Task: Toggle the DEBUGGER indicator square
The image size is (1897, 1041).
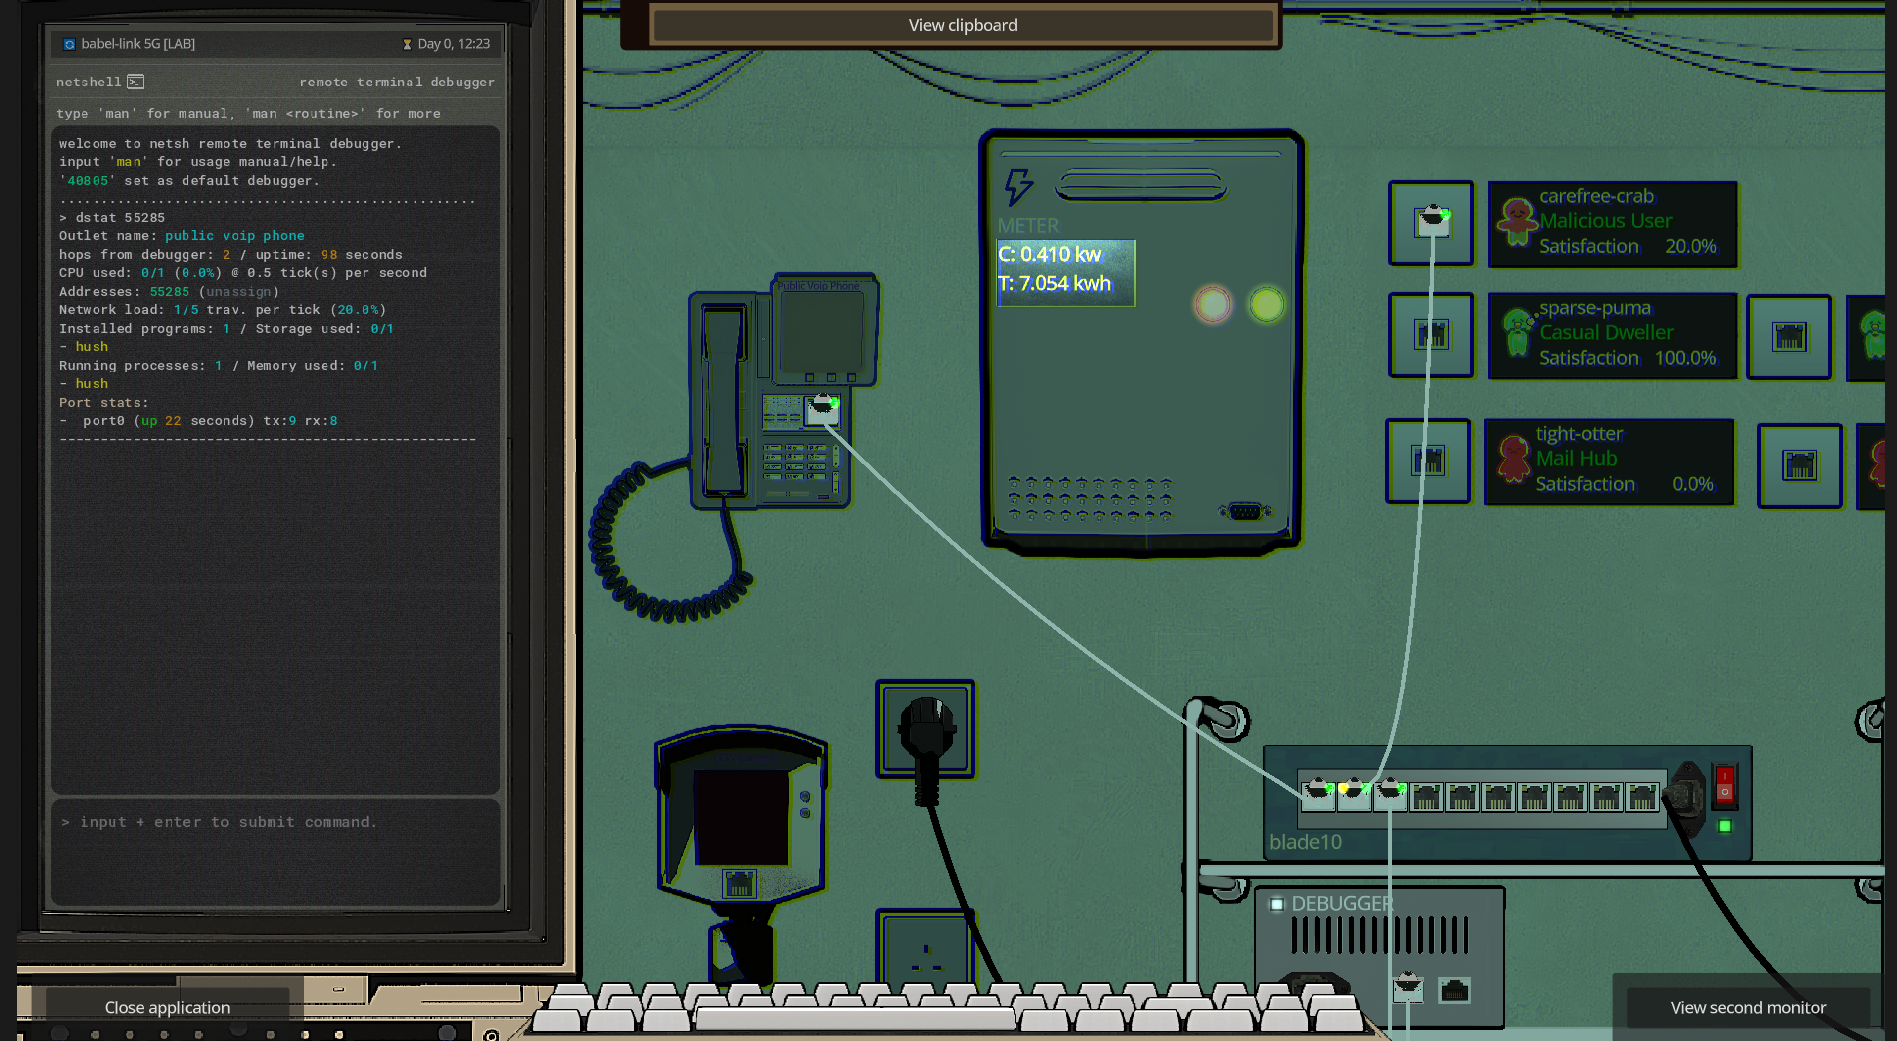Action: pos(1276,904)
